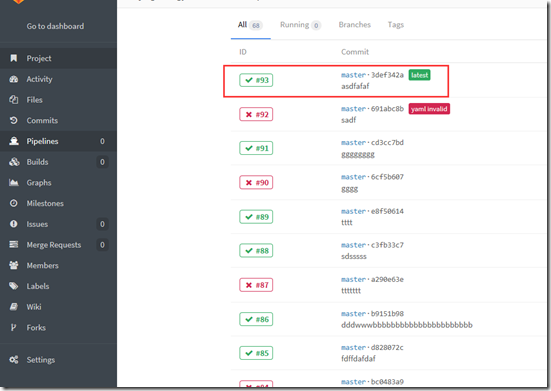Screen dimensions: 551x391
Task: Switch to the Branches tab
Action: (355, 25)
